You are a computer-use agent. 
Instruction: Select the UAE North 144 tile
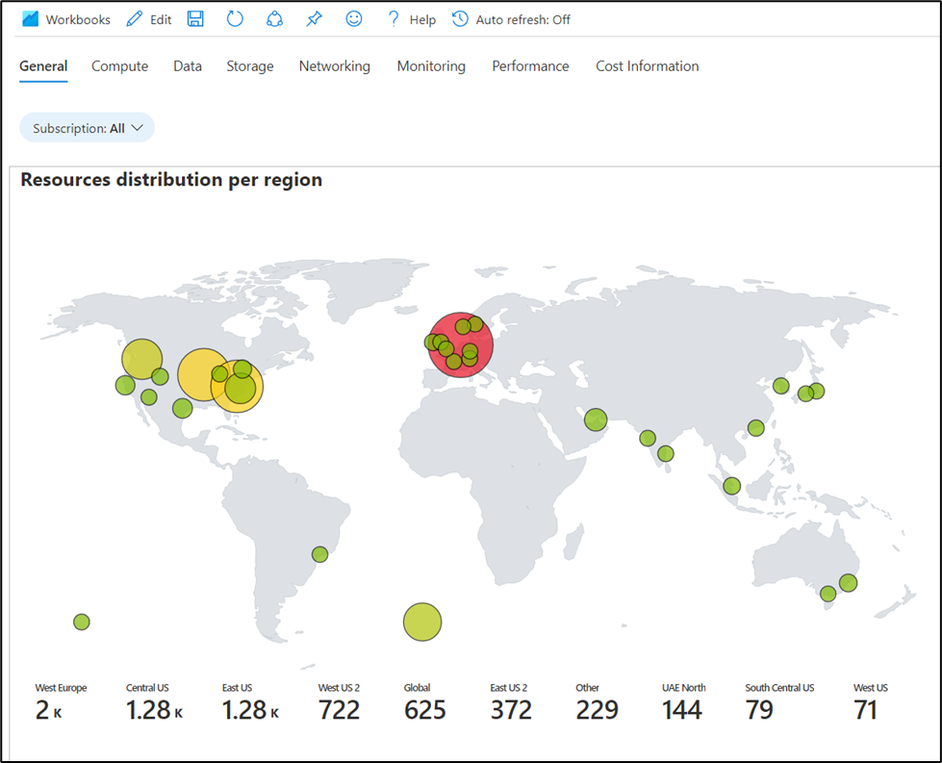[x=683, y=703]
